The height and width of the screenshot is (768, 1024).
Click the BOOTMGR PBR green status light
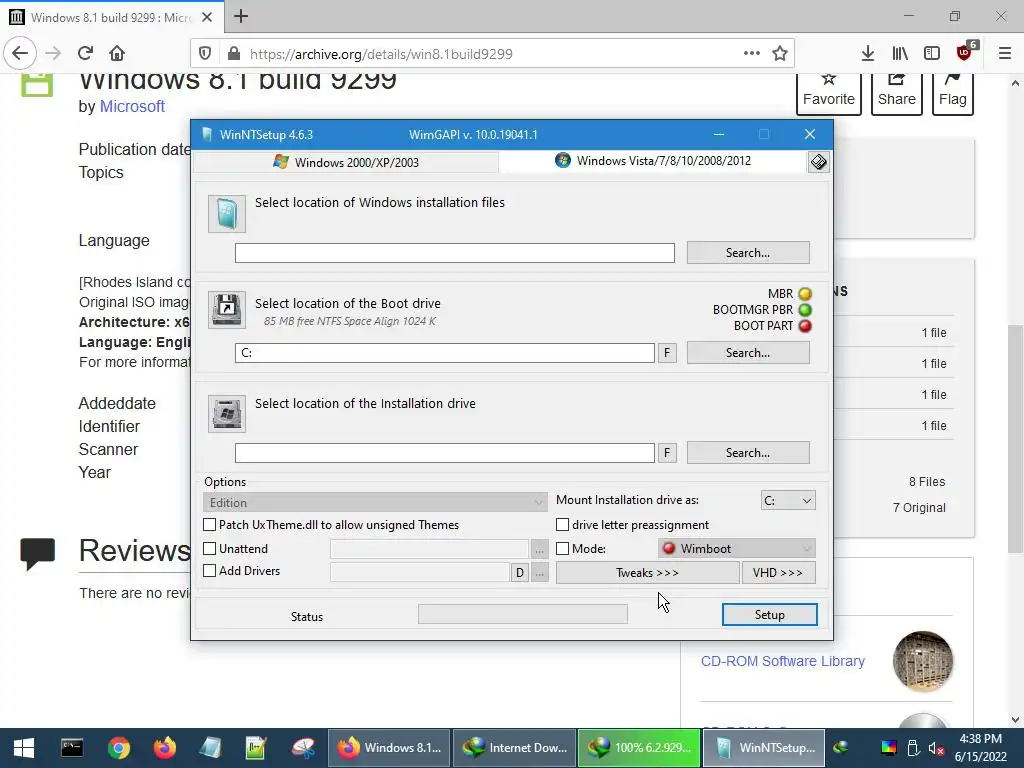pyautogui.click(x=805, y=310)
